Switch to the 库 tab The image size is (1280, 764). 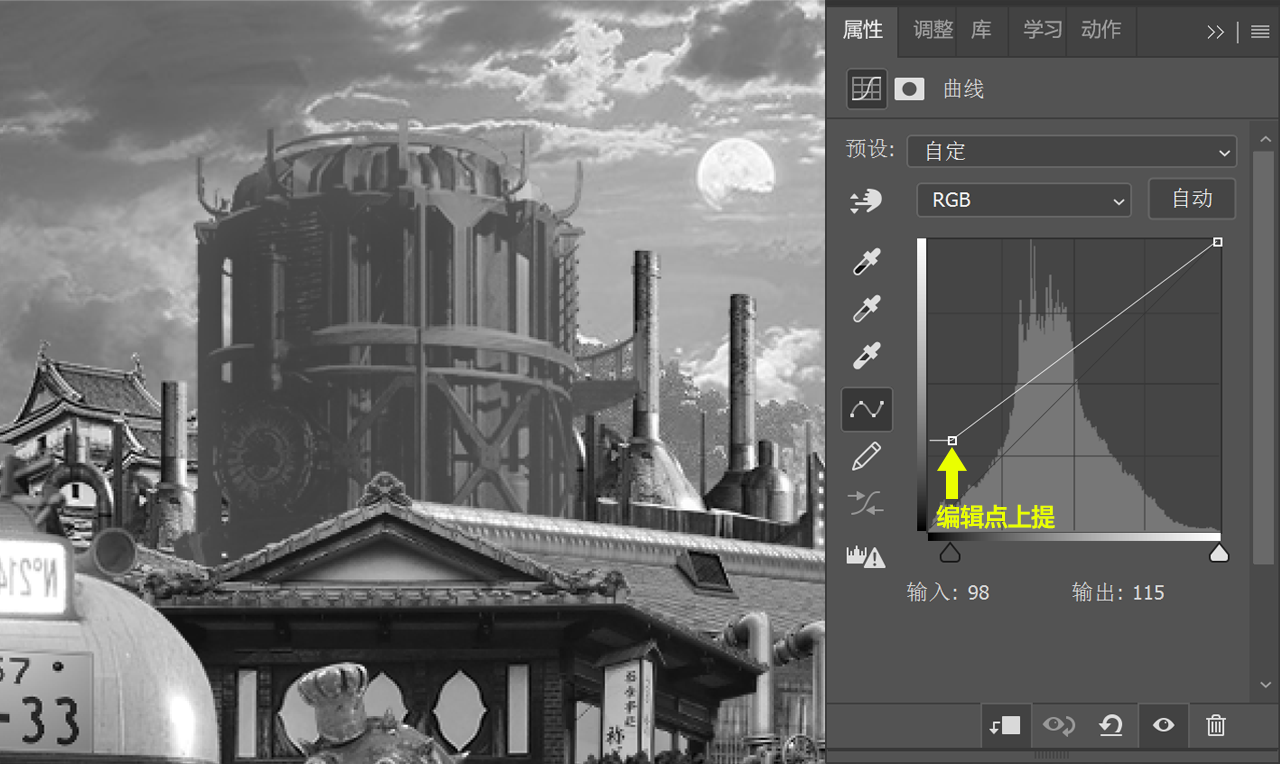point(982,30)
